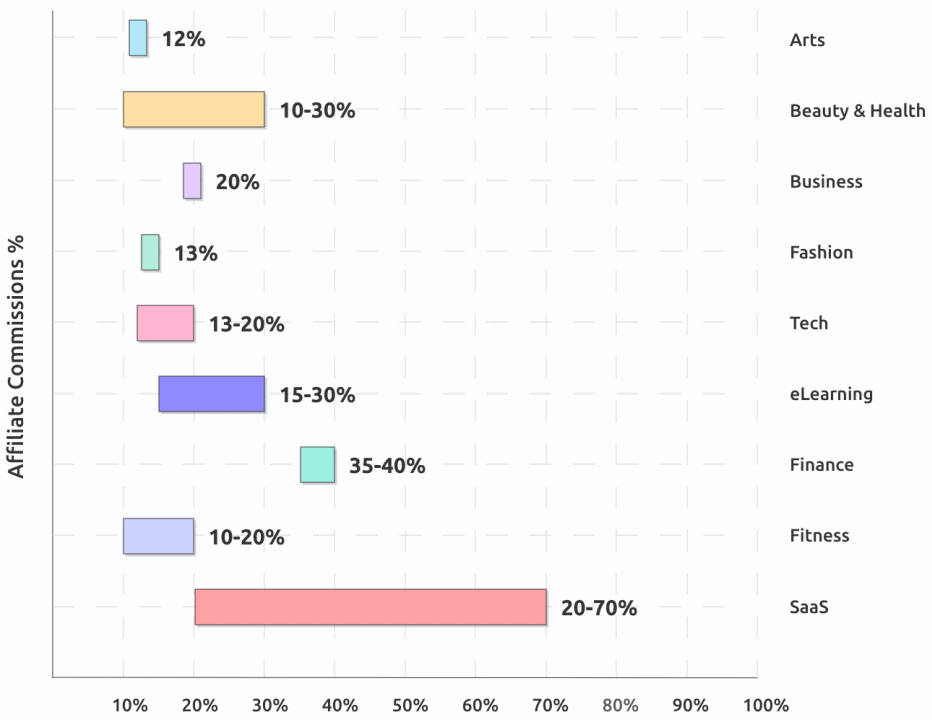Select the teal Finance bar
Image resolution: width=932 pixels, height=720 pixels.
tap(318, 465)
